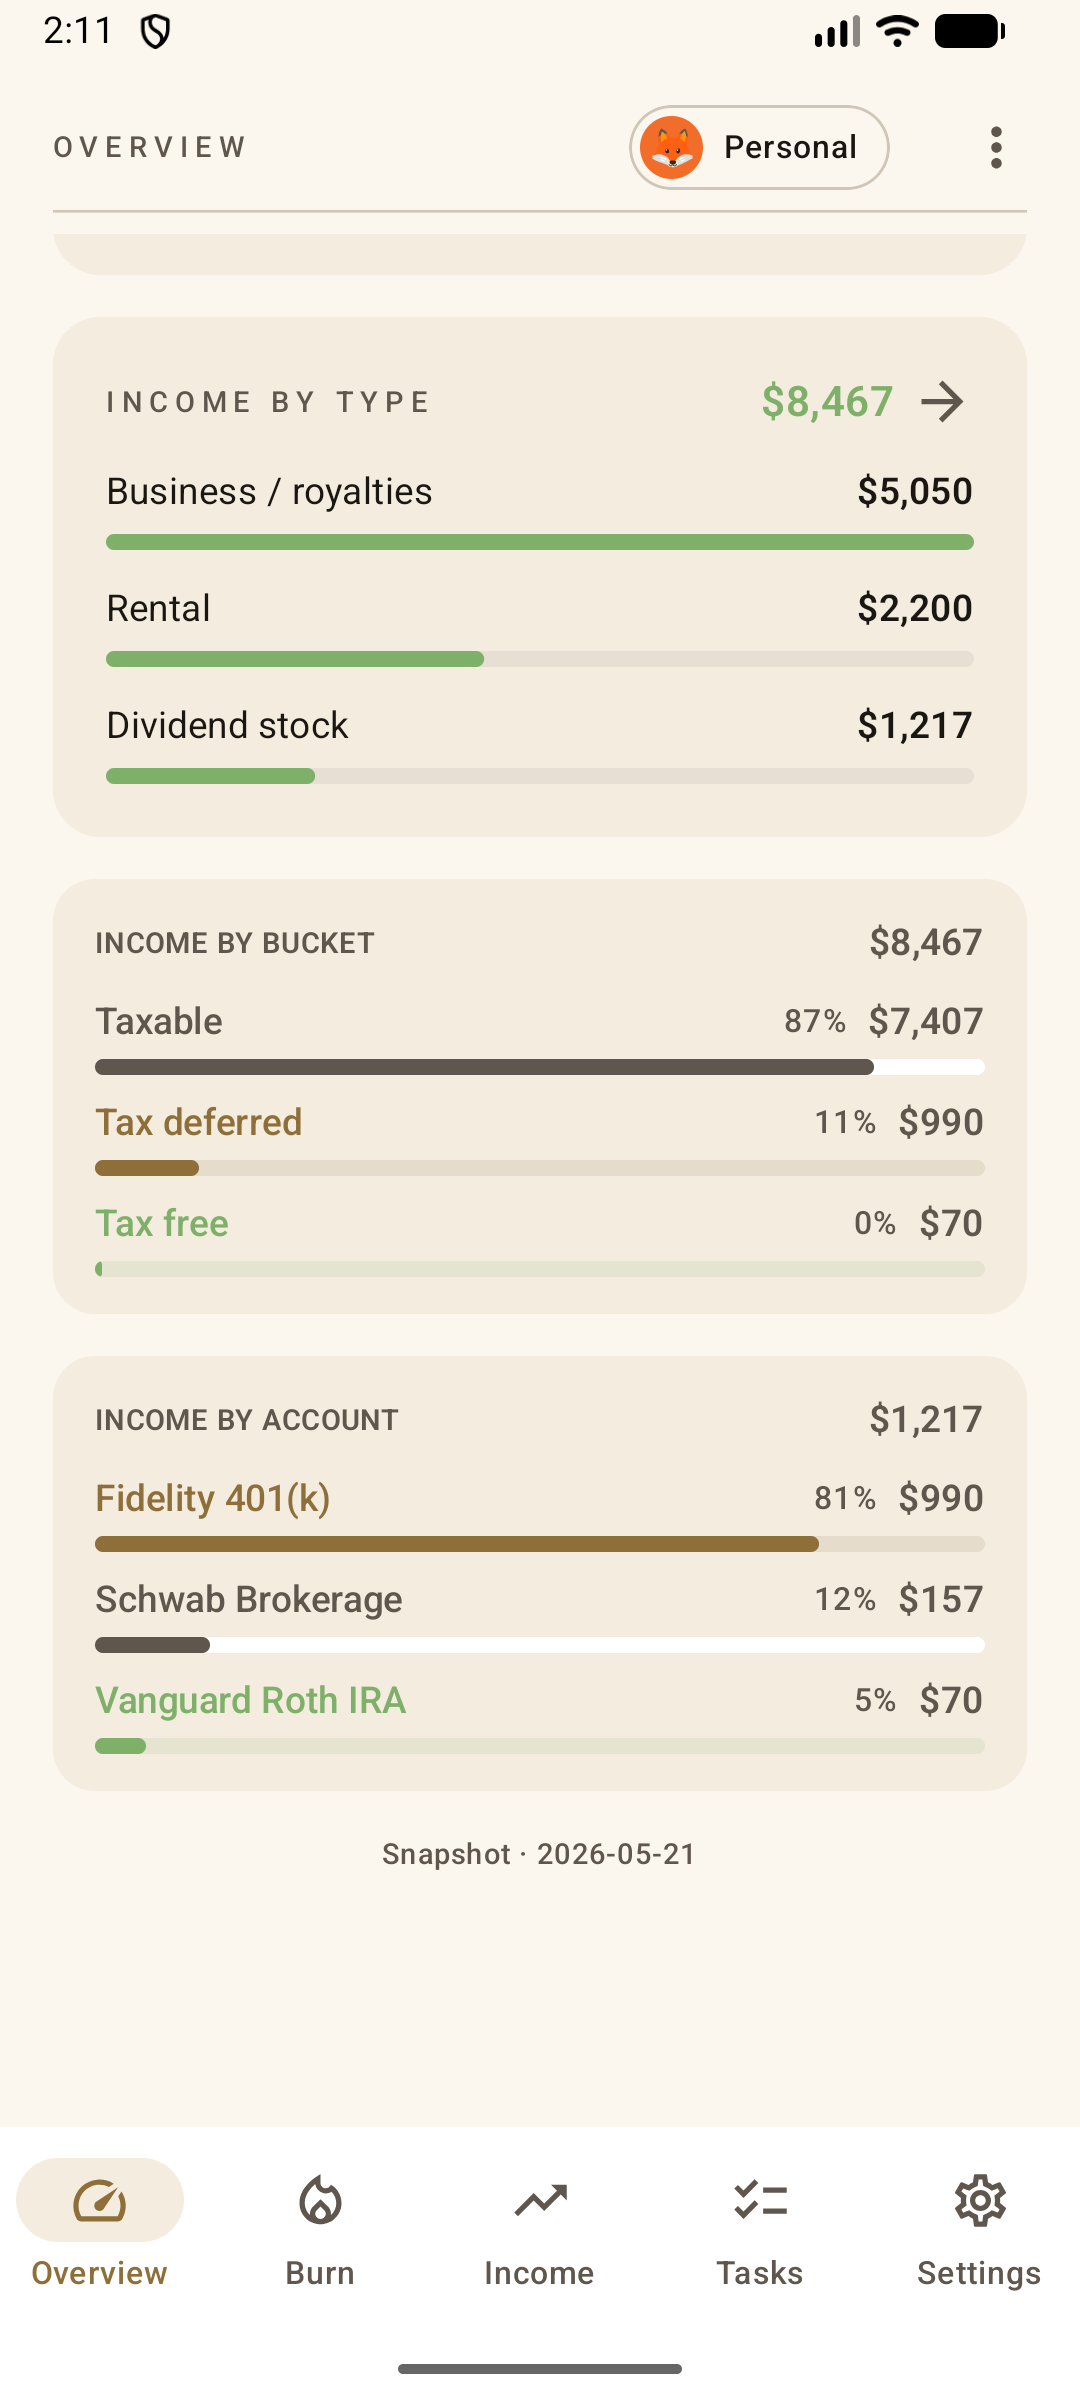Open the arrow next to $8,467
The width and height of the screenshot is (1080, 2400).
click(x=942, y=402)
